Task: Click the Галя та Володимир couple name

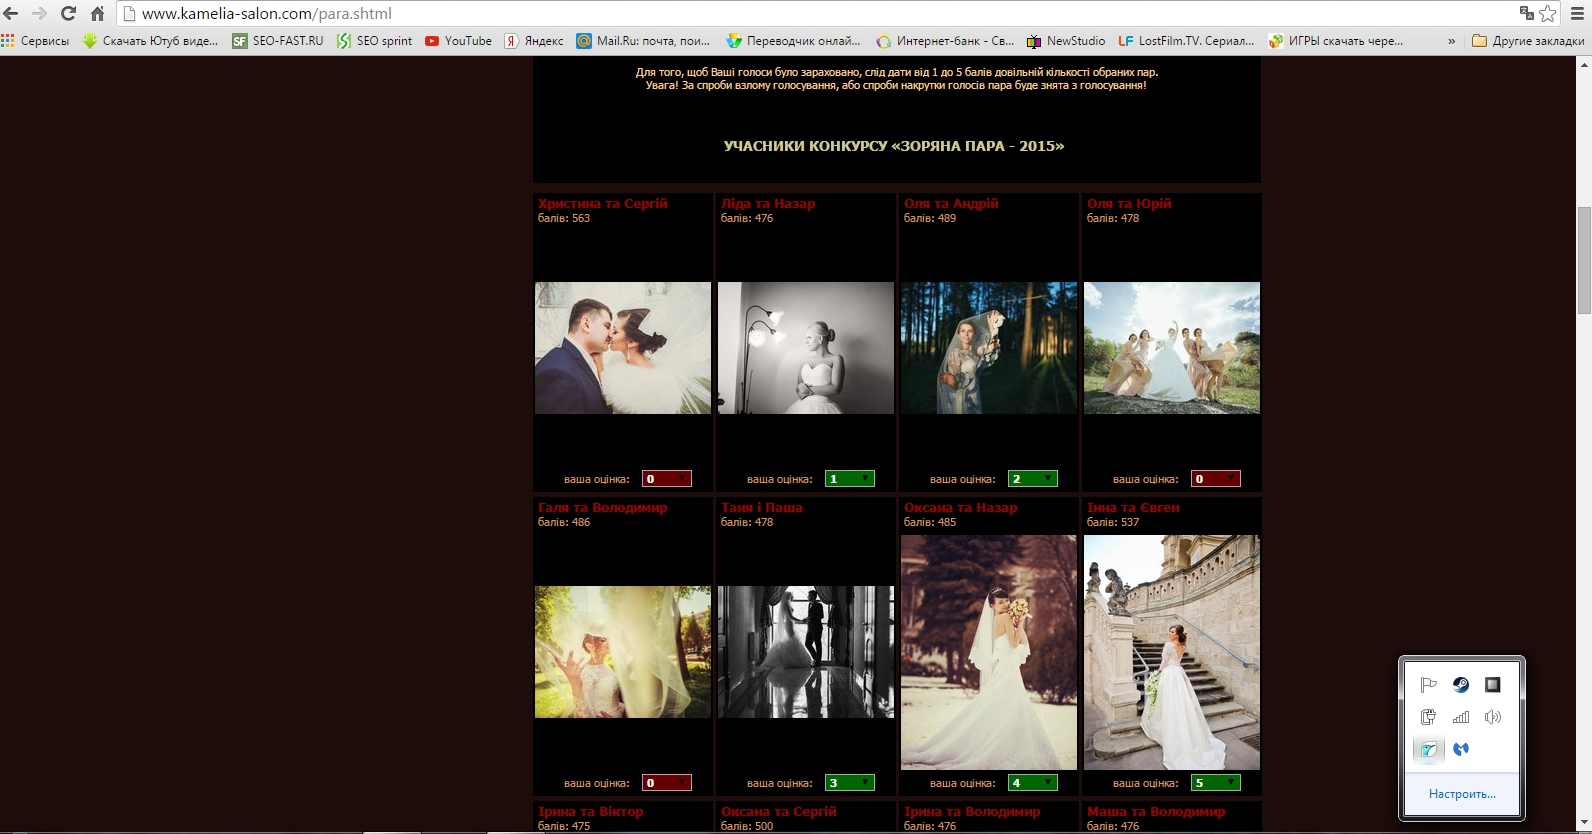Action: click(603, 507)
